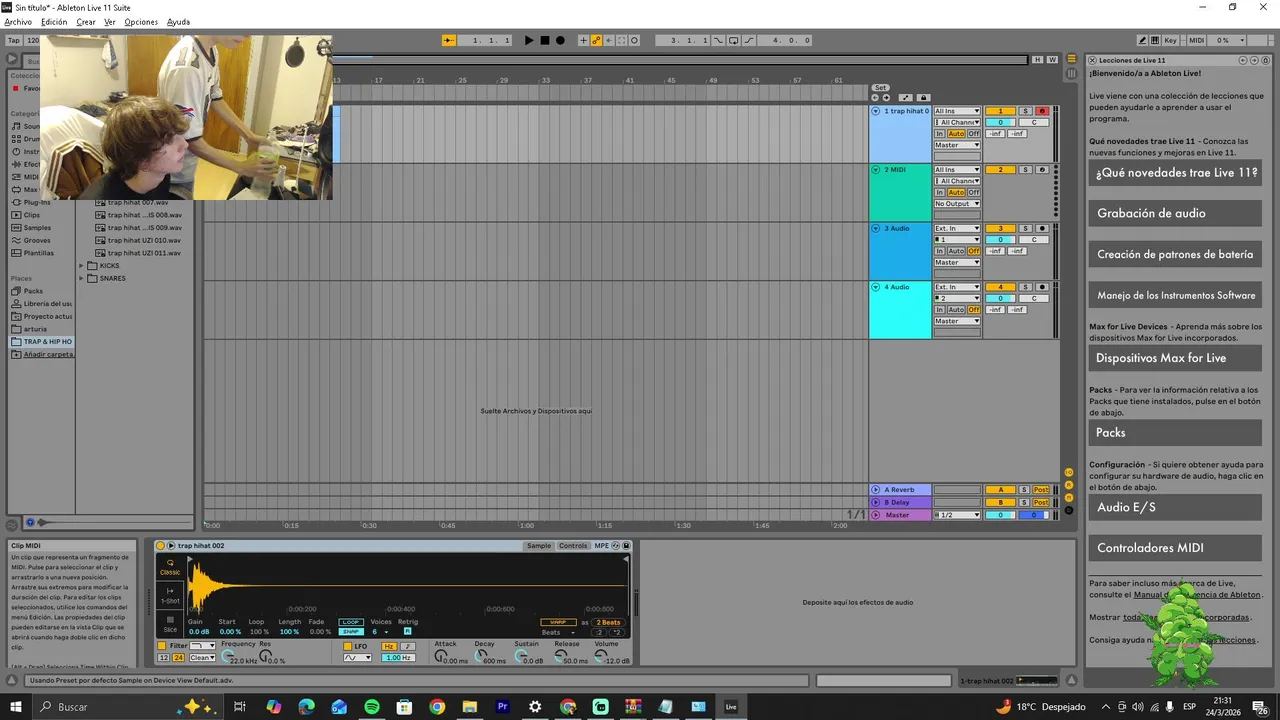Deactivate track 2 with its activator button
1280x720 pixels.
[1000, 170]
